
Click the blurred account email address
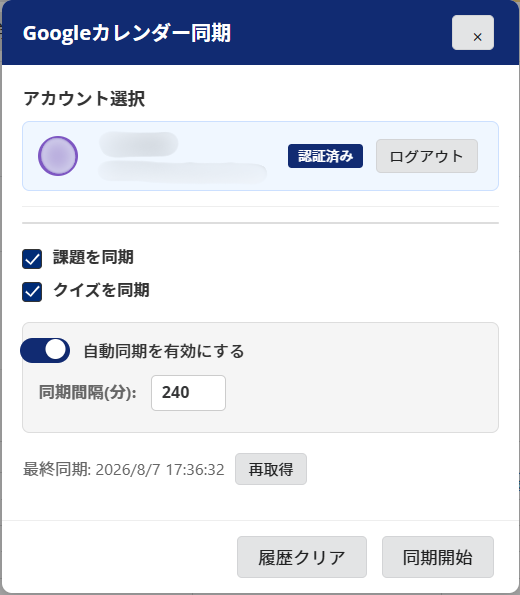(183, 172)
